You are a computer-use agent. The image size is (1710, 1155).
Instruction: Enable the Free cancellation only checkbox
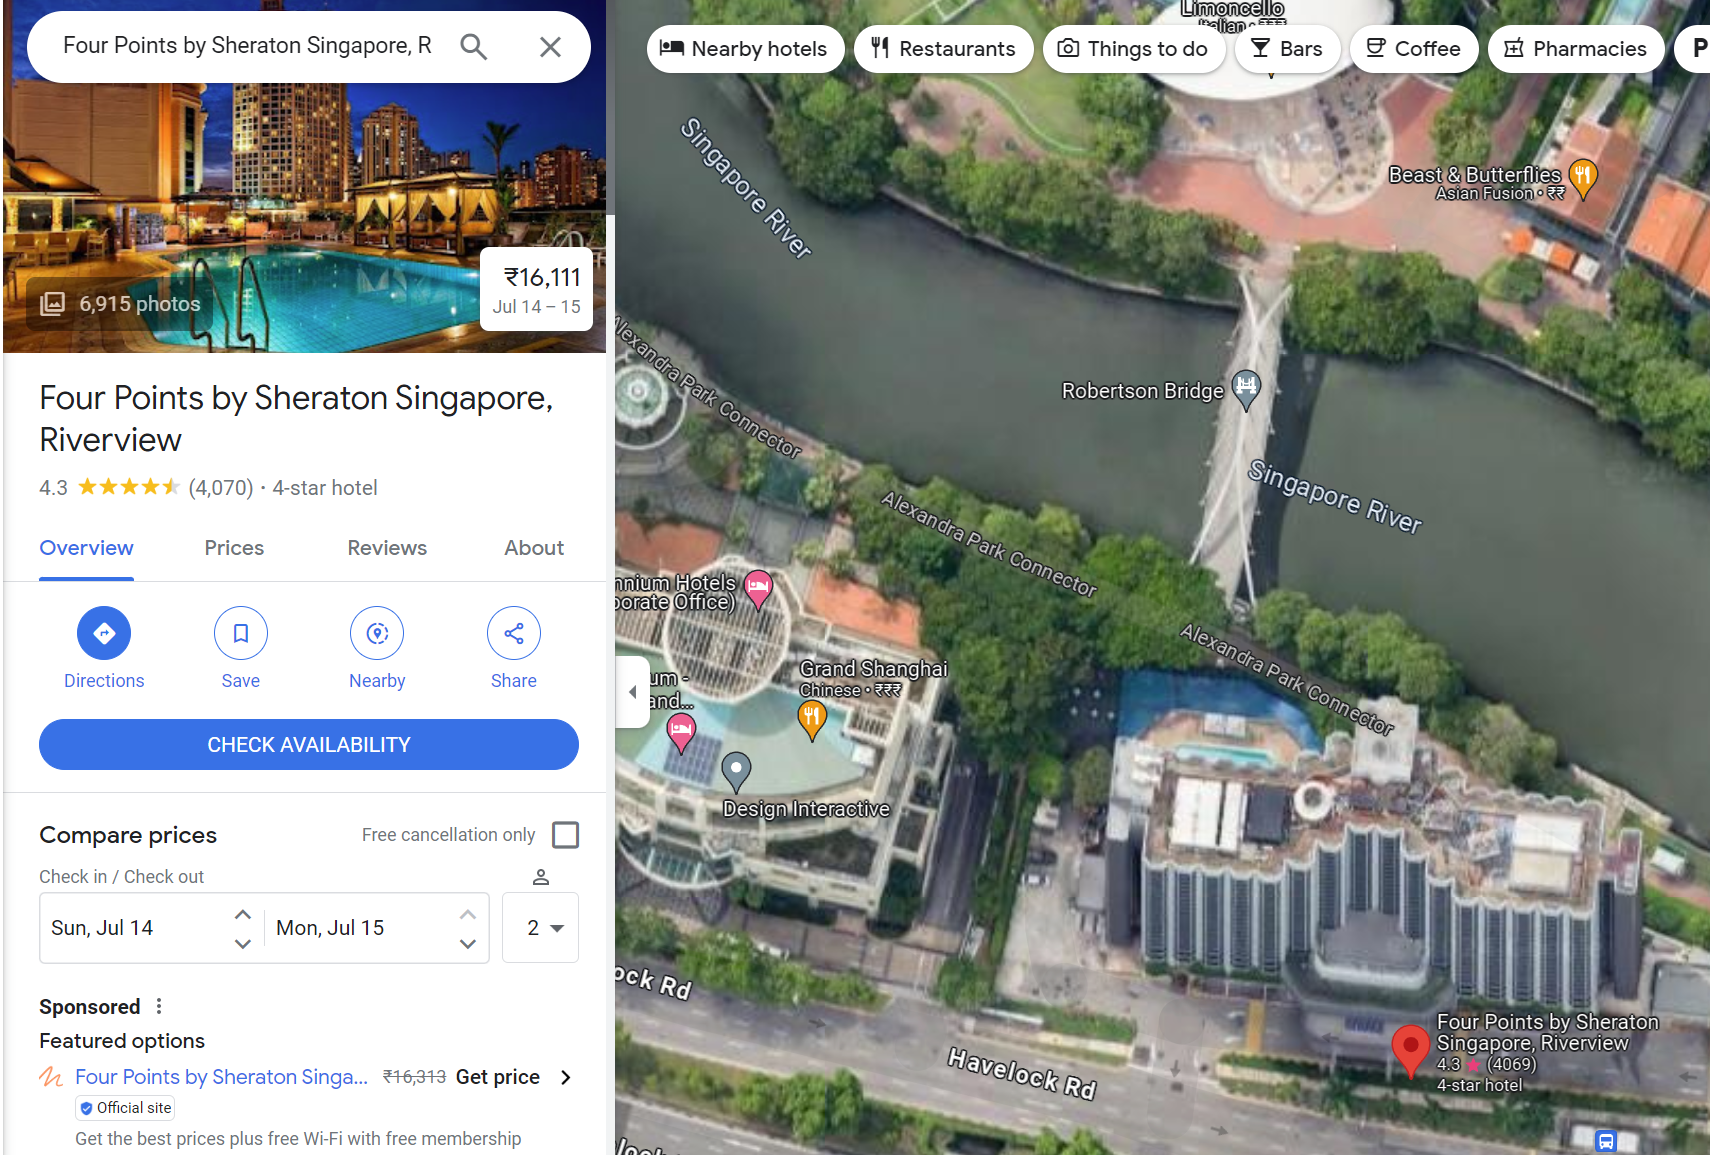(566, 834)
